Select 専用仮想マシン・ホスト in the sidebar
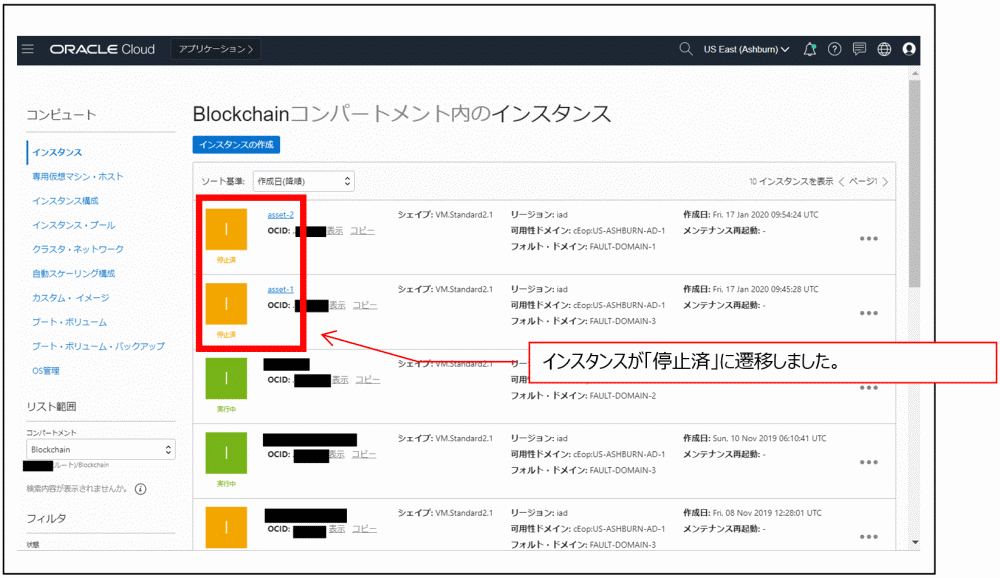Viewport: 1000px width, 578px height. (78, 177)
